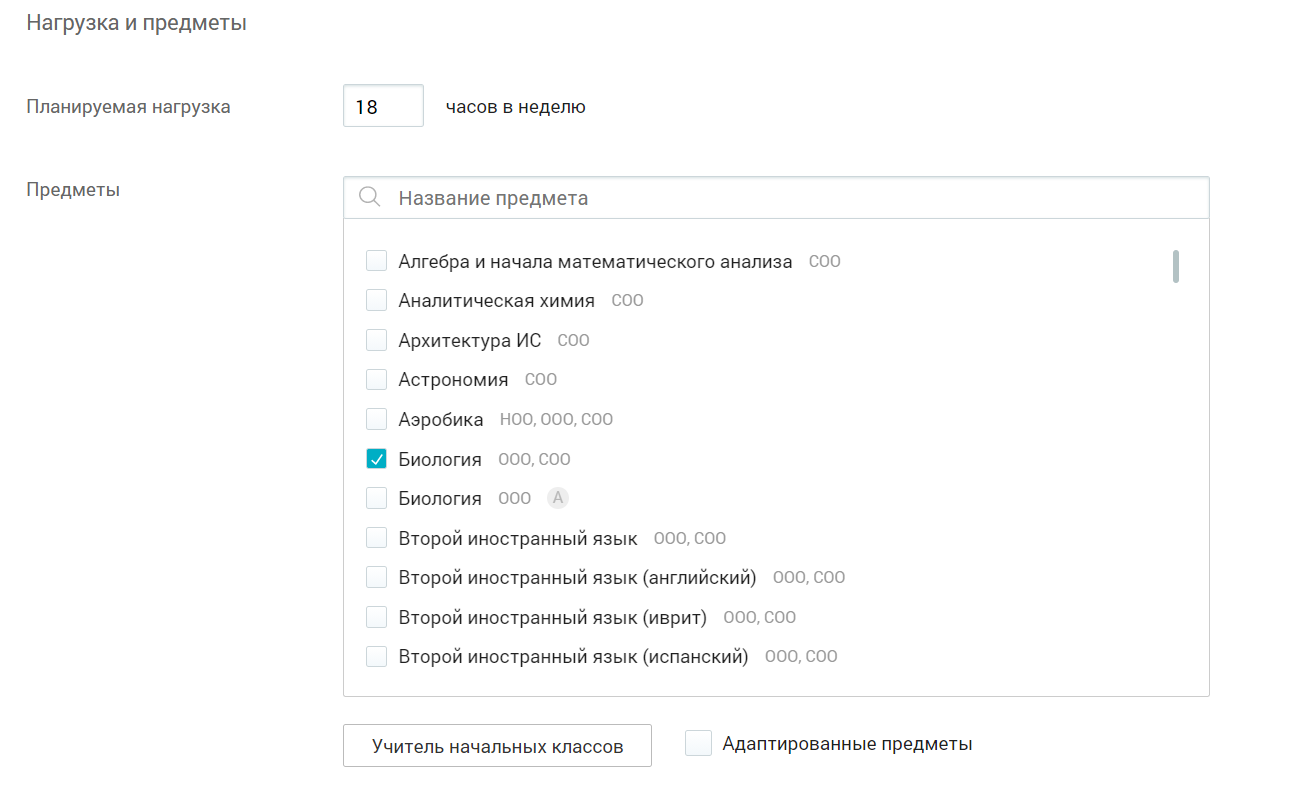Check plain Второй иностранный язык checkbox
The image size is (1300, 811).
[x=376, y=538]
